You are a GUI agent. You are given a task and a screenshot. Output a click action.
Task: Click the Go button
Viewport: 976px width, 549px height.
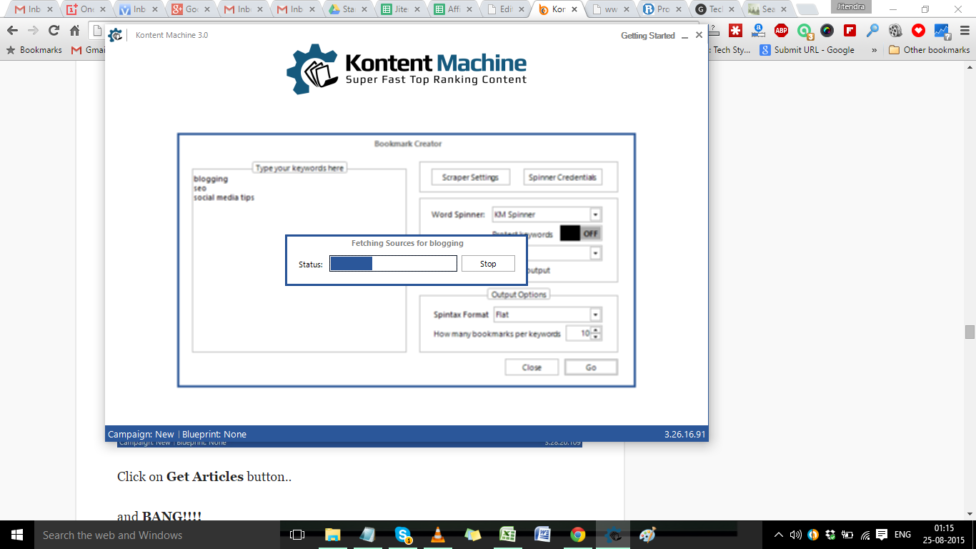coord(591,367)
